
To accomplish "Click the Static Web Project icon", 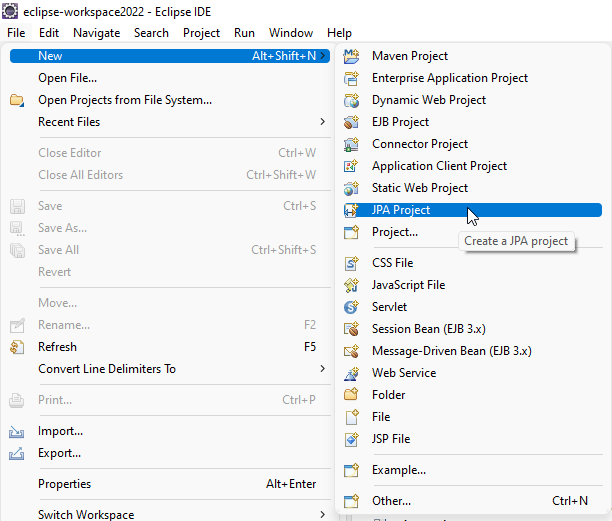I will (x=351, y=188).
